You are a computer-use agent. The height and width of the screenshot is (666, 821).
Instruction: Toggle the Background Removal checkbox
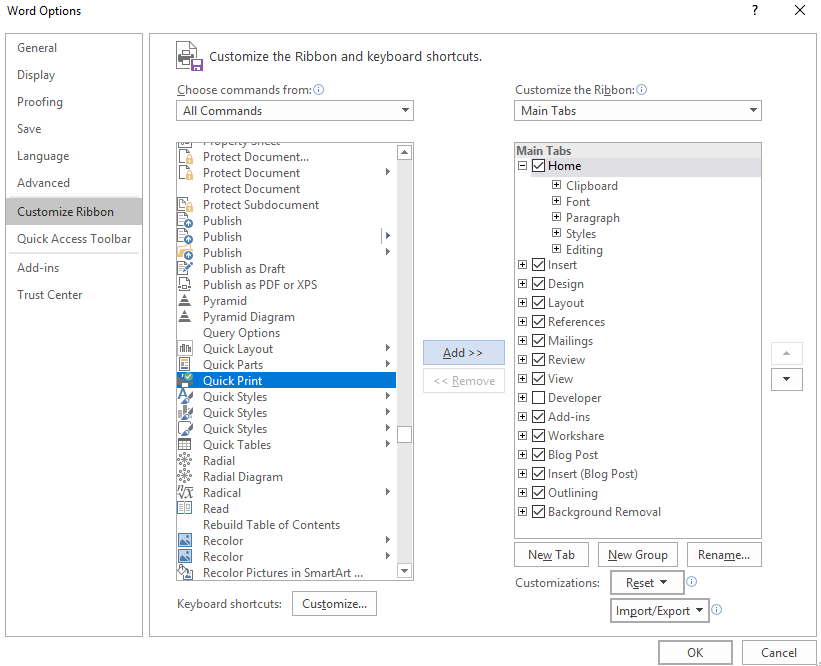[x=539, y=512]
